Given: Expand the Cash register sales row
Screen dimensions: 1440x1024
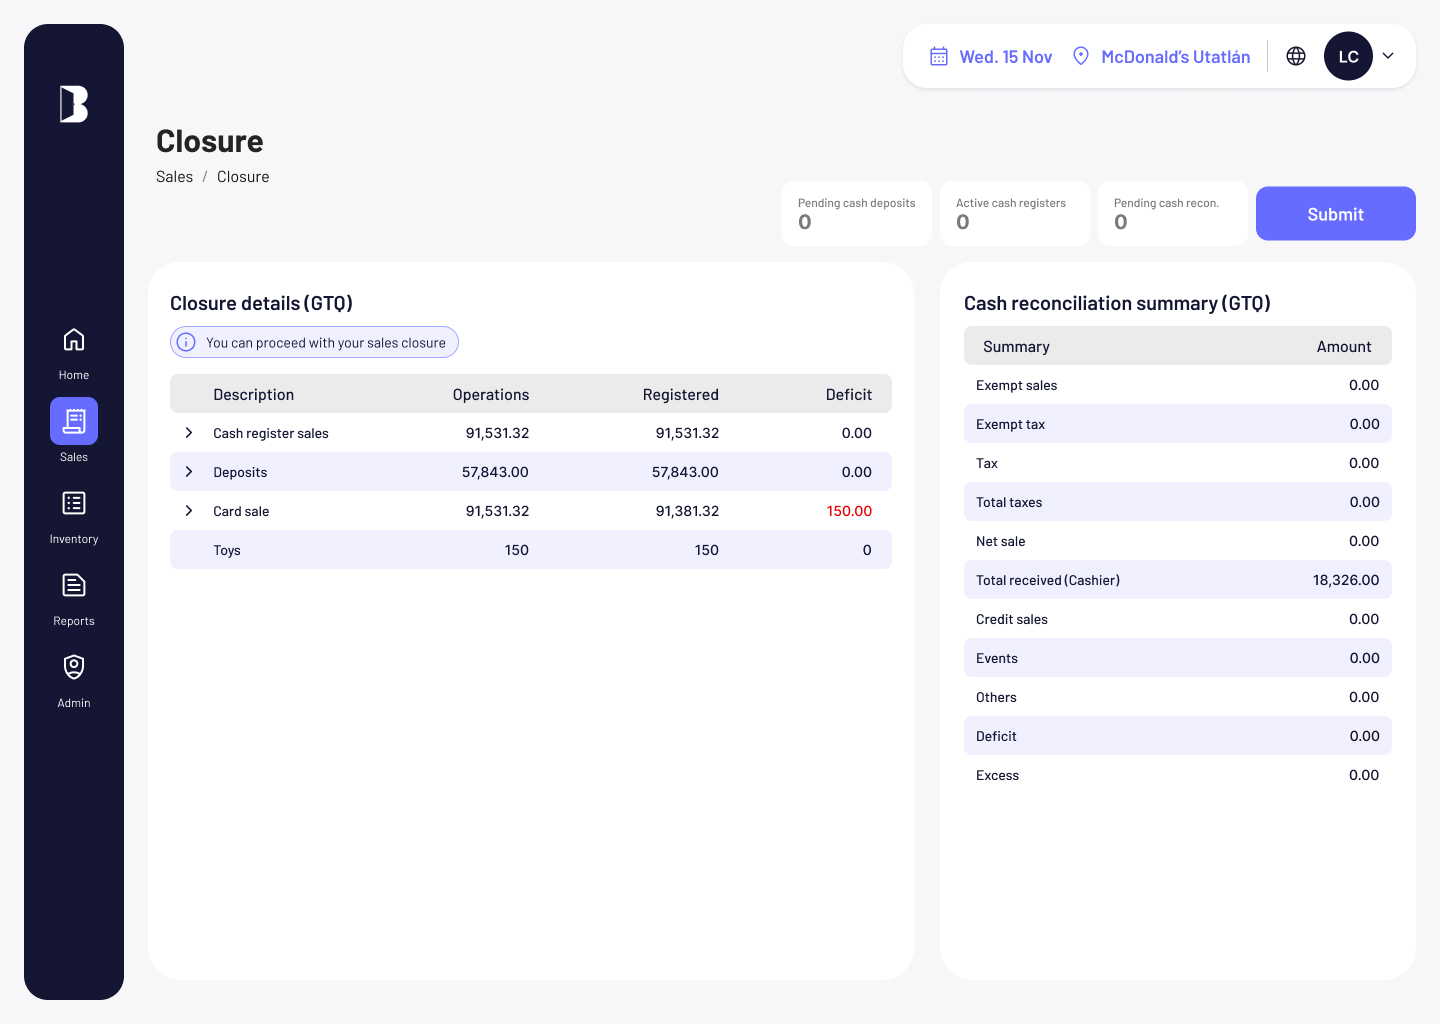Looking at the screenshot, I should [x=189, y=433].
